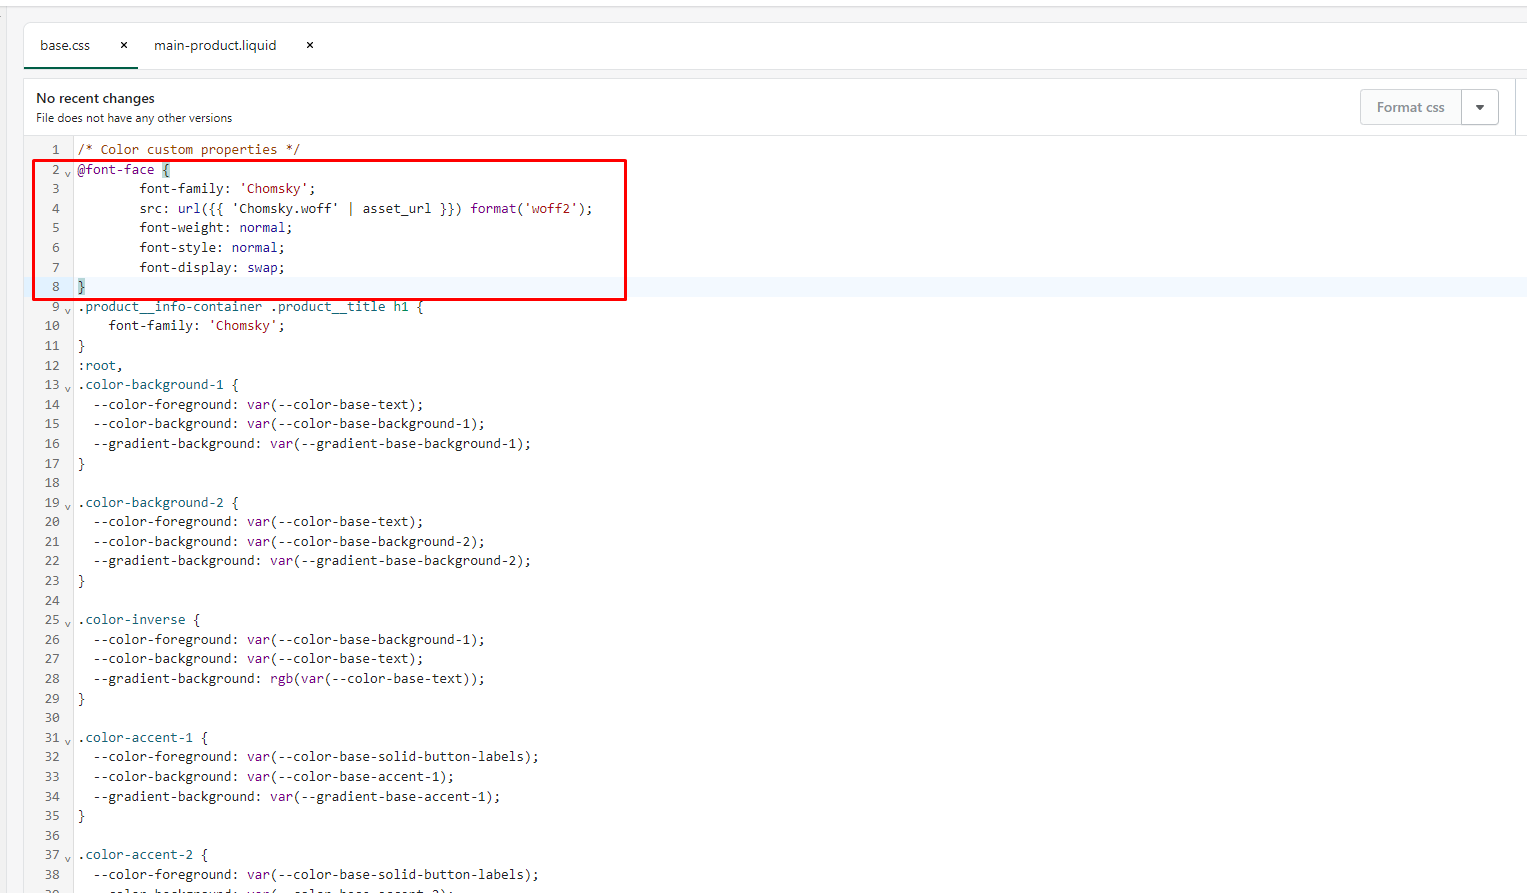Click the Format css button
1527x893 pixels.
(x=1410, y=107)
